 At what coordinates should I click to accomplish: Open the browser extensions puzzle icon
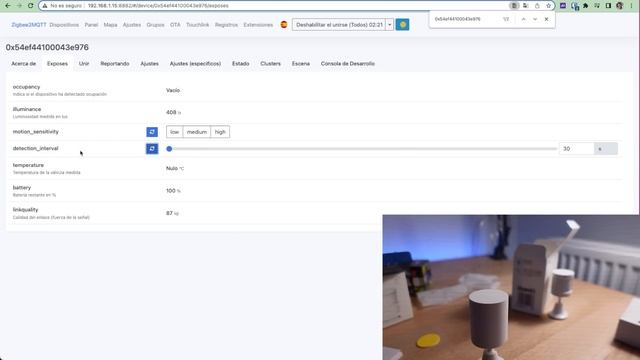pyautogui.click(x=585, y=6)
